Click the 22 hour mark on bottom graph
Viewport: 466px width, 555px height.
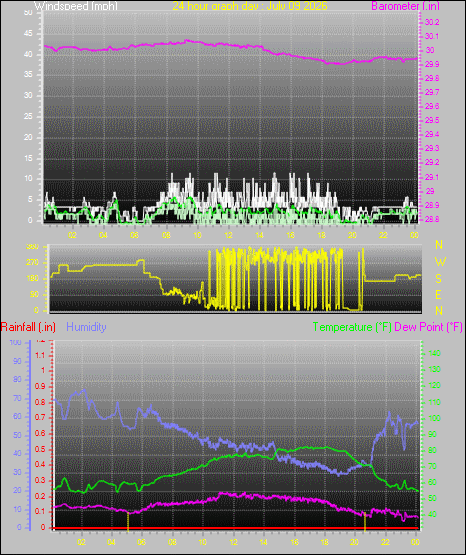(x=385, y=542)
